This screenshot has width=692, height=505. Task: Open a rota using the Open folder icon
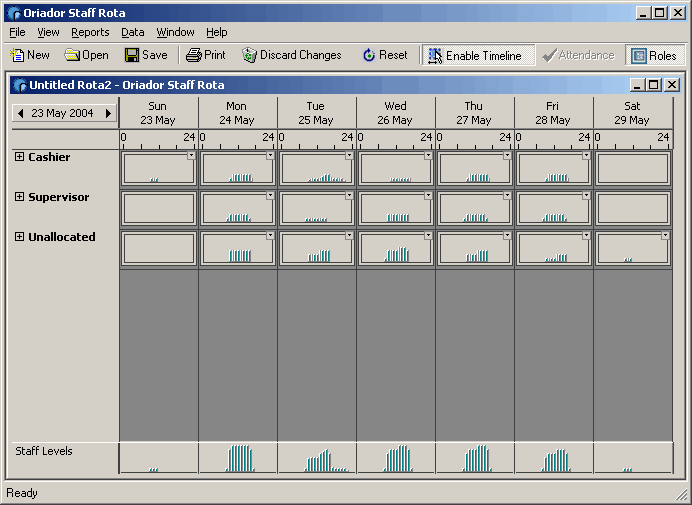[x=72, y=55]
